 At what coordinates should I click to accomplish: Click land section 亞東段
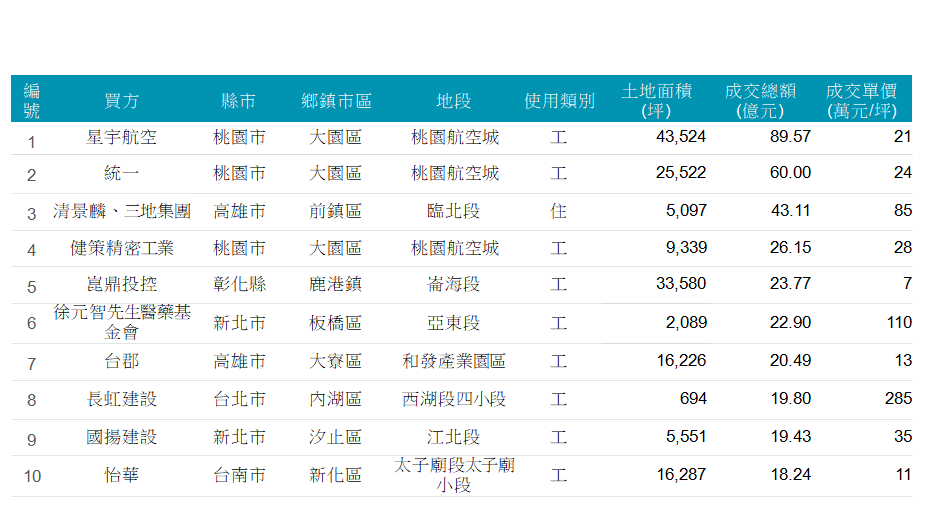pos(454,323)
